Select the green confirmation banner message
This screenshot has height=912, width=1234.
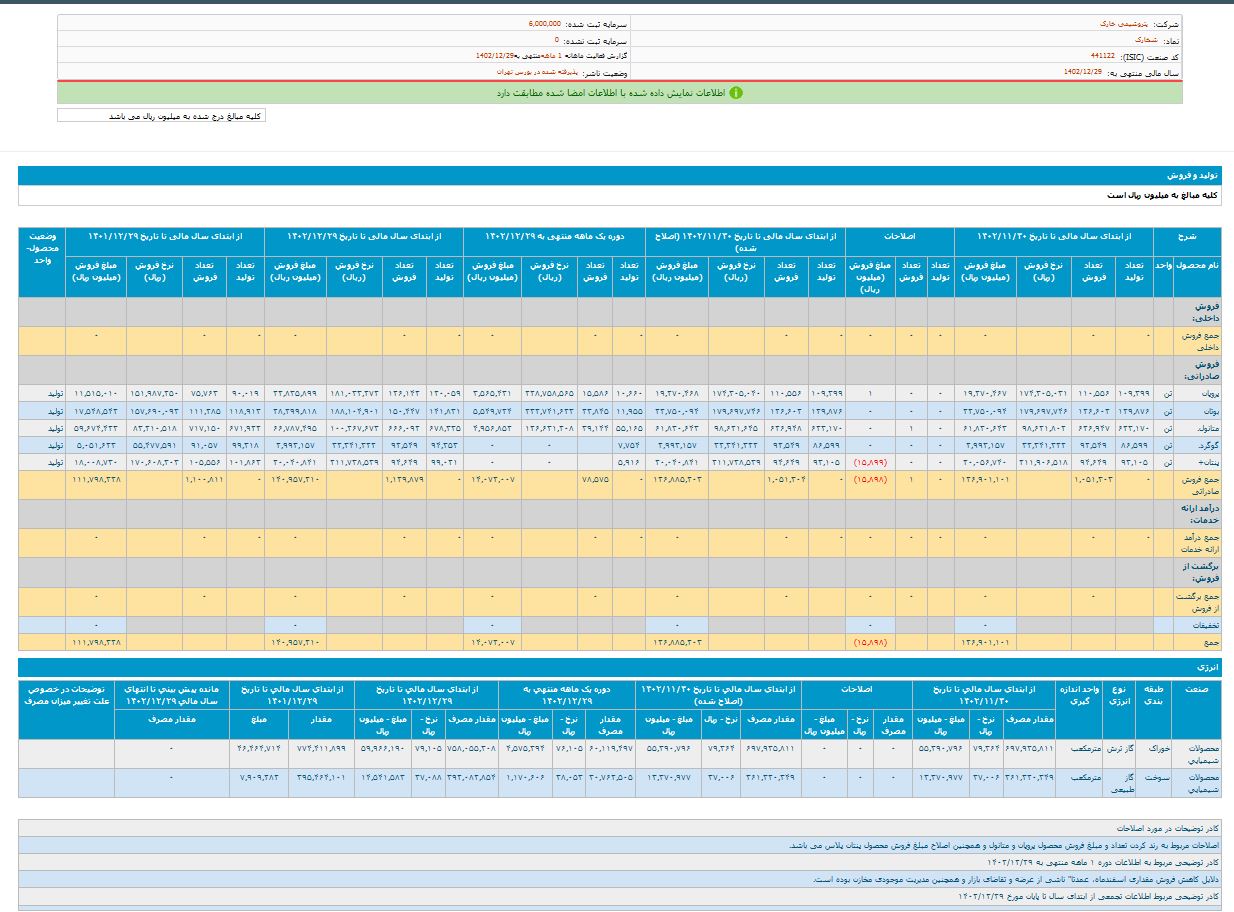(611, 93)
